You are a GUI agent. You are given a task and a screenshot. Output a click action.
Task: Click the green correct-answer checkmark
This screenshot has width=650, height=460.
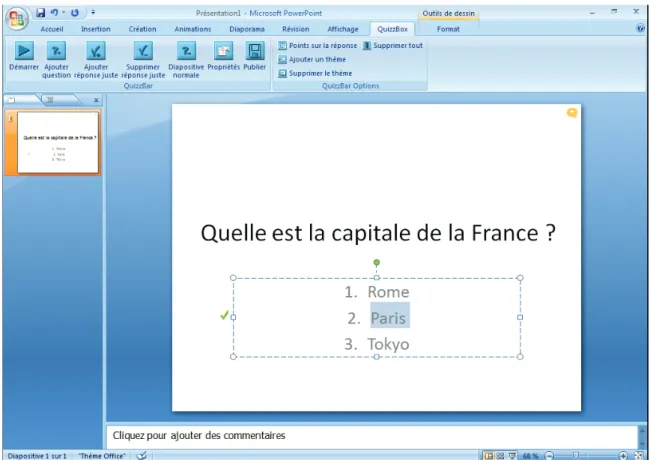224,316
